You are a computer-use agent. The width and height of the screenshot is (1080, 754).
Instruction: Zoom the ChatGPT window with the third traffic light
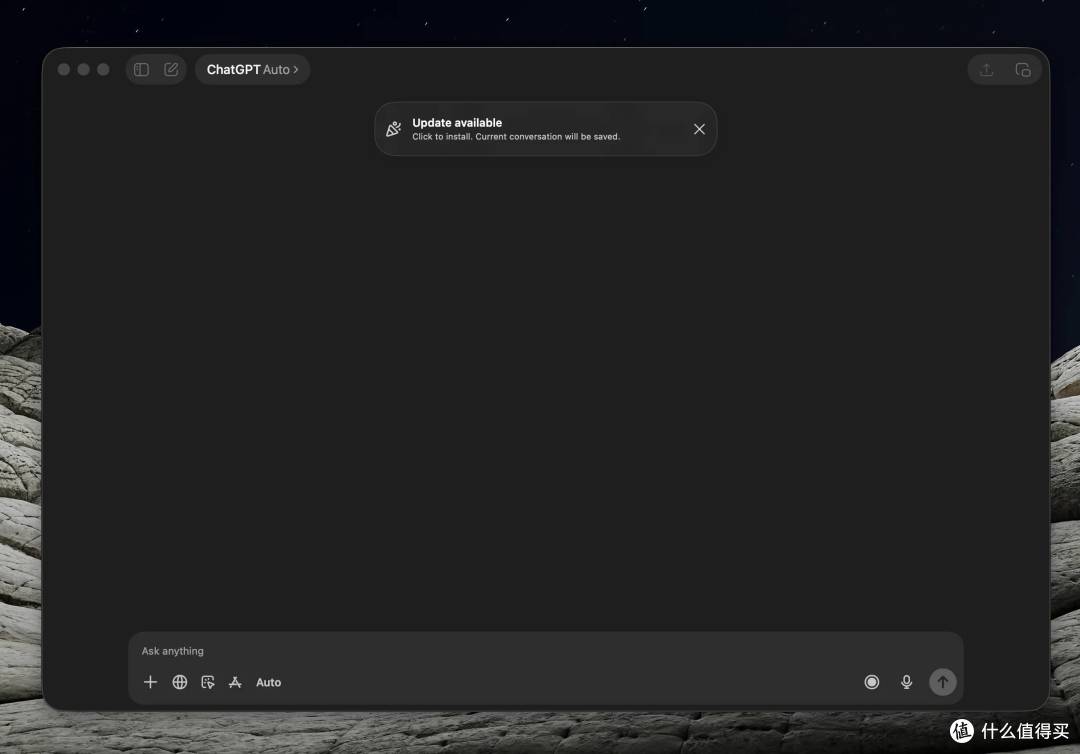(103, 70)
